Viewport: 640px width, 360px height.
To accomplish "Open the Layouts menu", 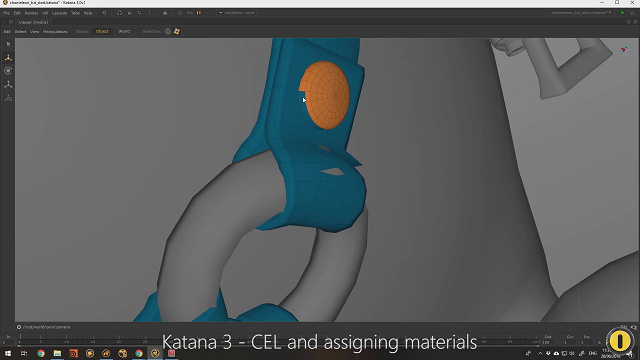I will click(x=60, y=13).
